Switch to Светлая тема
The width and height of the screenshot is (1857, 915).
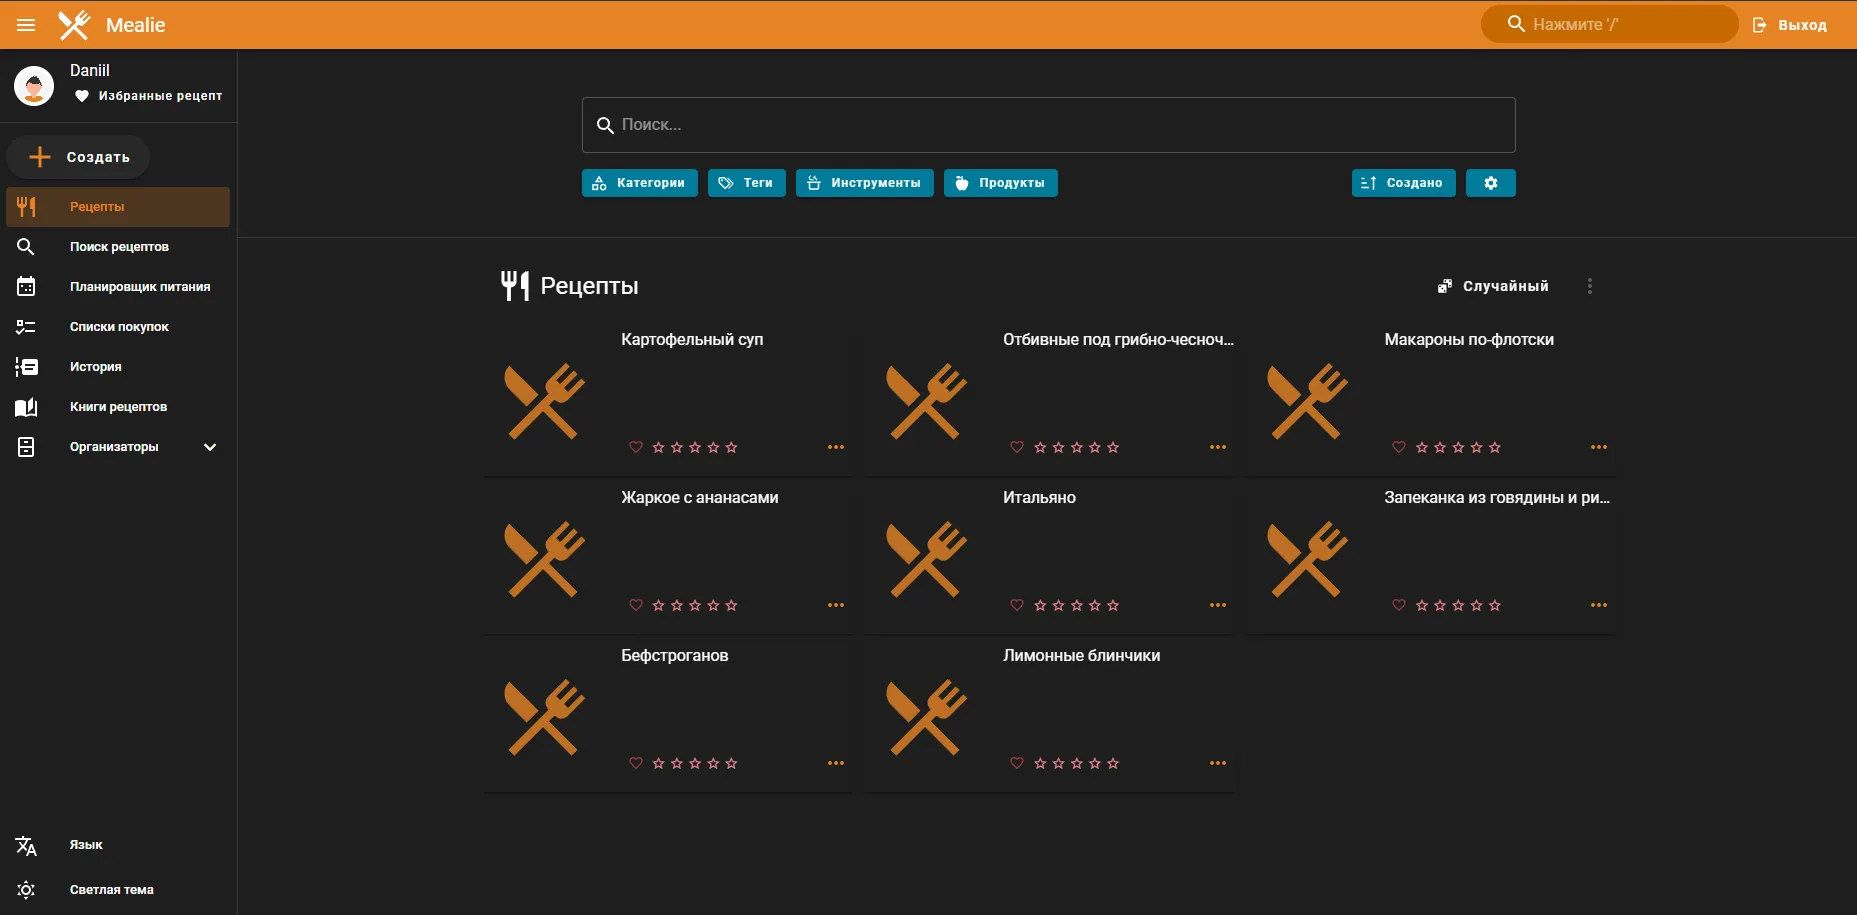[x=111, y=890]
